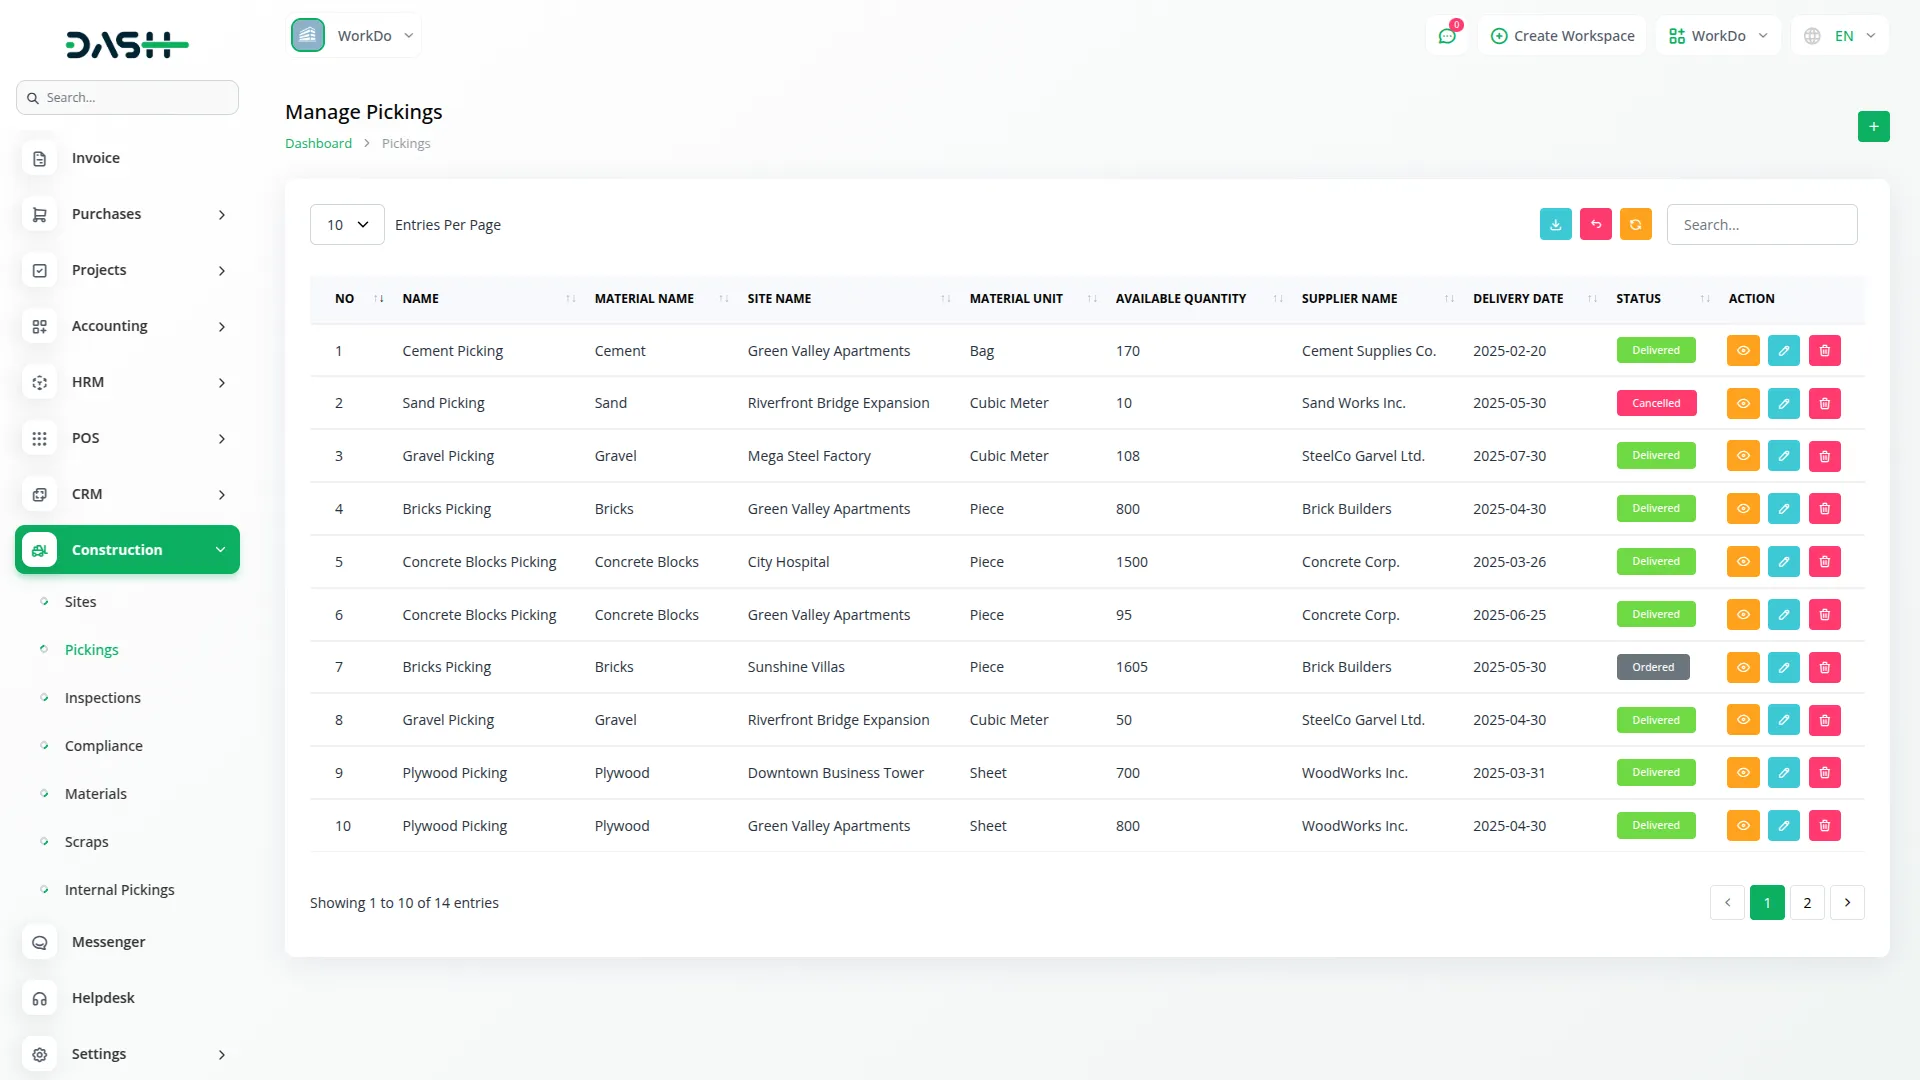This screenshot has width=1920, height=1080.
Task: Click the blue download export icon
Action: coord(1555,225)
